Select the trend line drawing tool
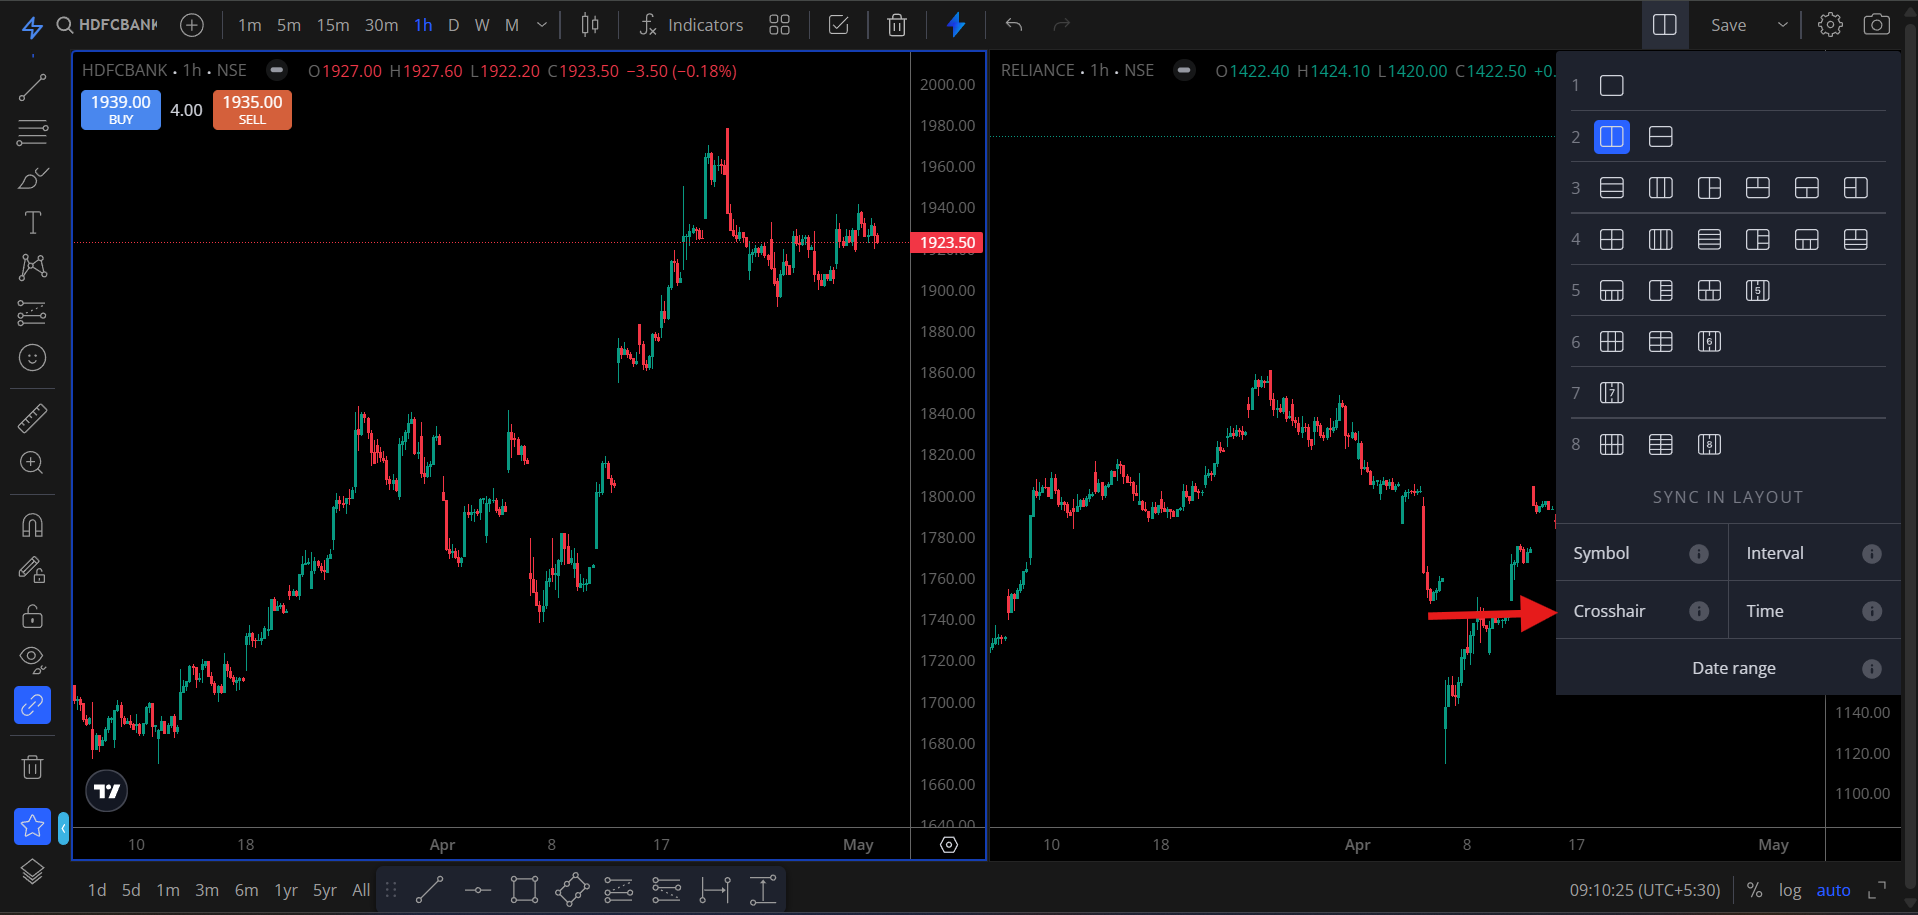The image size is (1918, 915). pos(32,88)
